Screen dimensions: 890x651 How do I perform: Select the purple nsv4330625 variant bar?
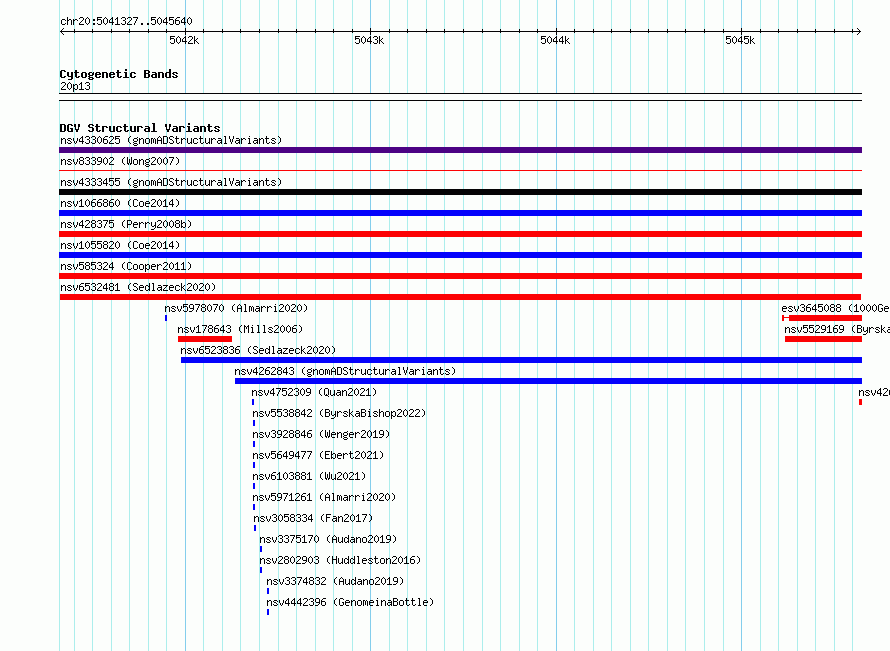point(460,150)
